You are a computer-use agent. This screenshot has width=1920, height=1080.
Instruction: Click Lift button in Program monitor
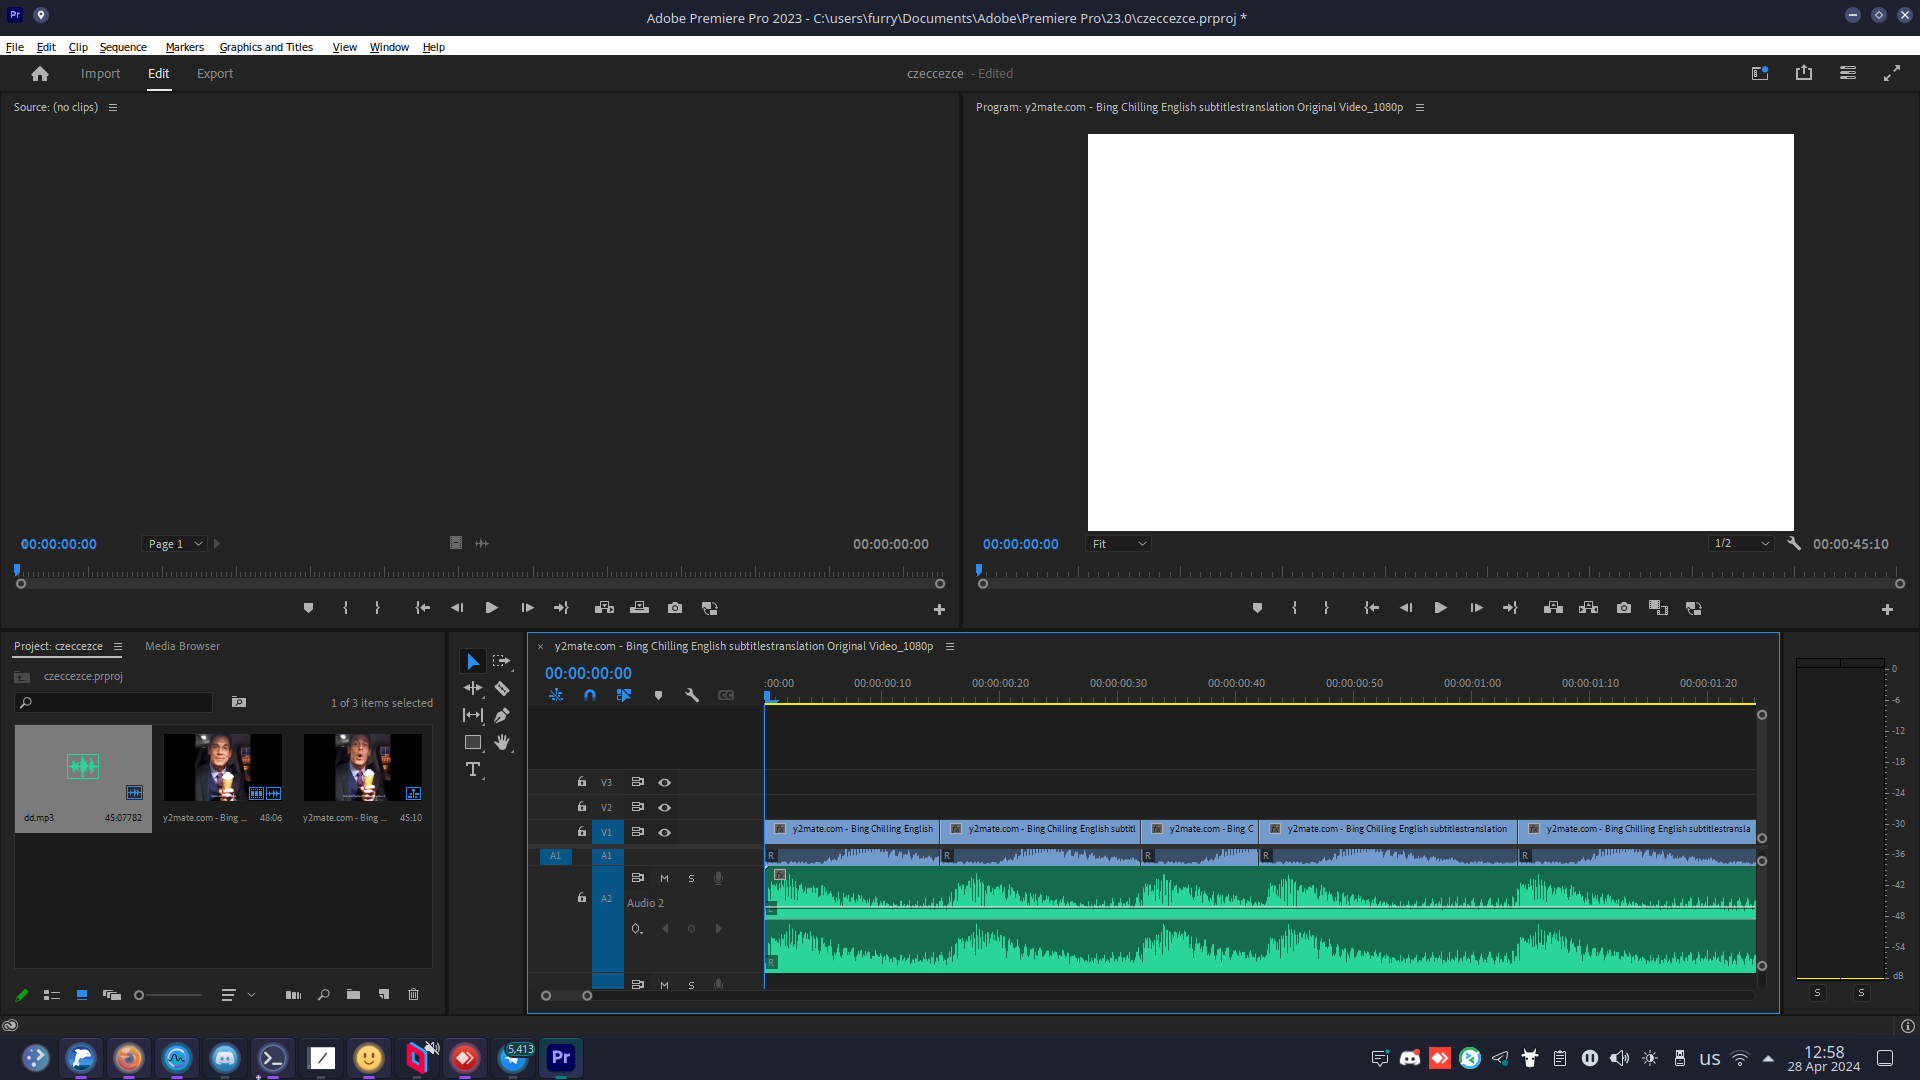coord(1553,608)
